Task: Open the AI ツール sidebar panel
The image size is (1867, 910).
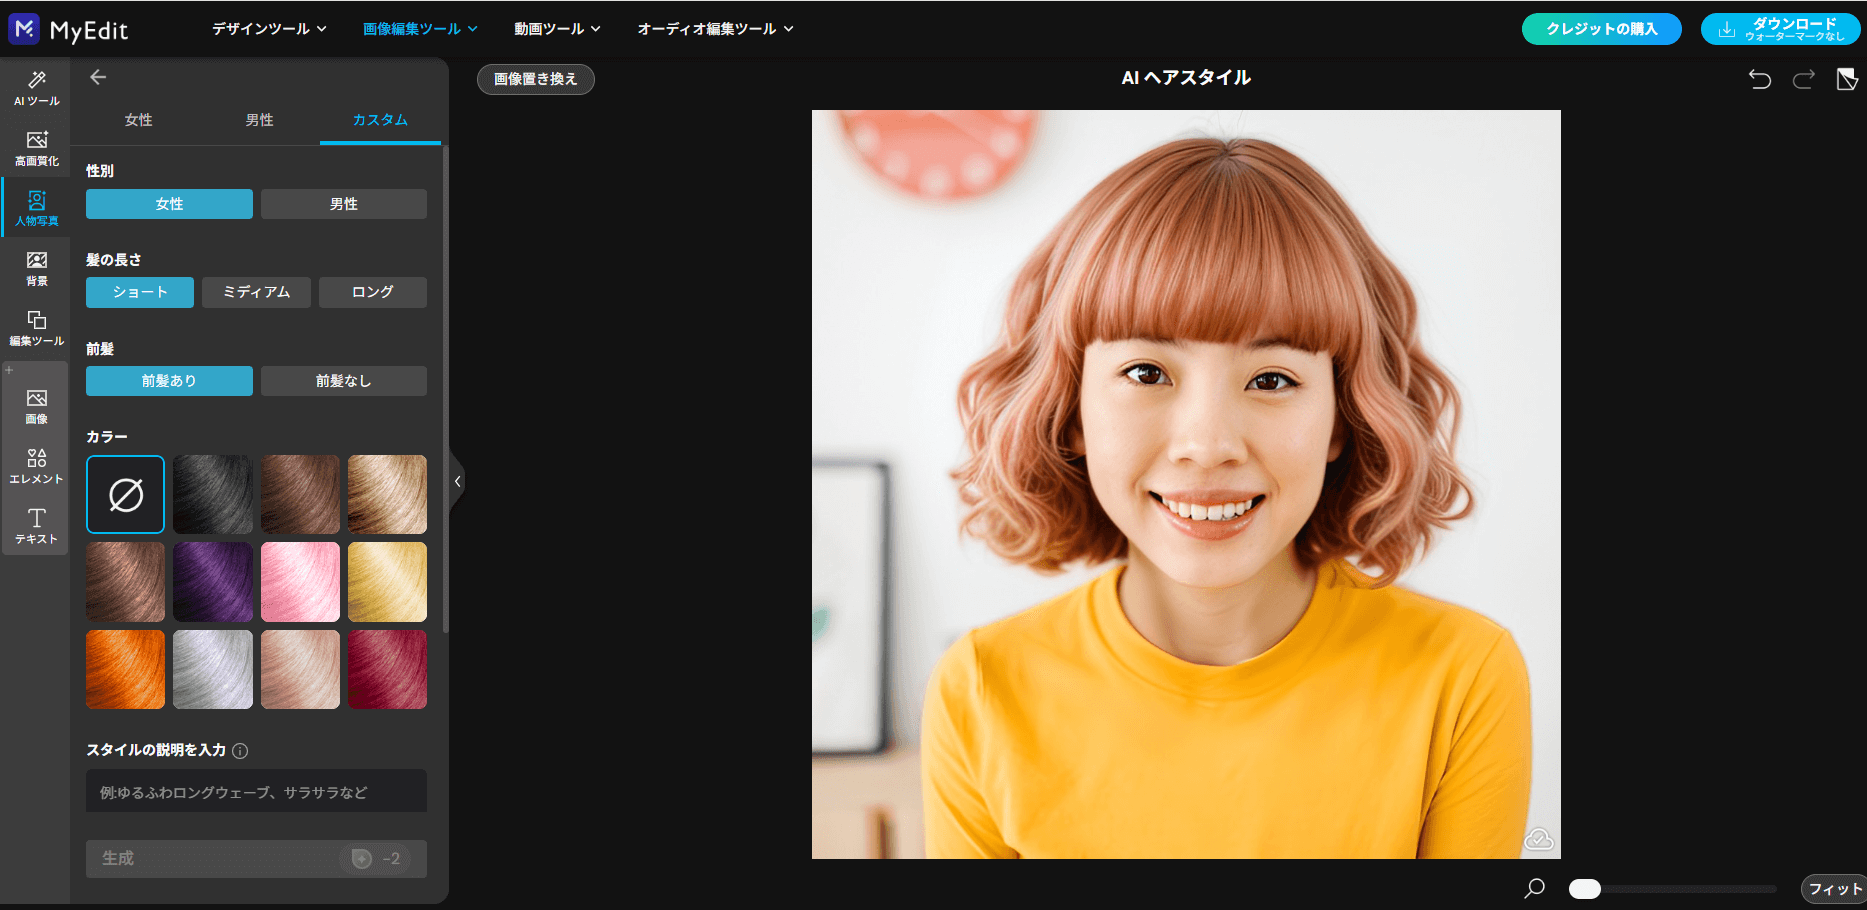Action: pos(37,88)
